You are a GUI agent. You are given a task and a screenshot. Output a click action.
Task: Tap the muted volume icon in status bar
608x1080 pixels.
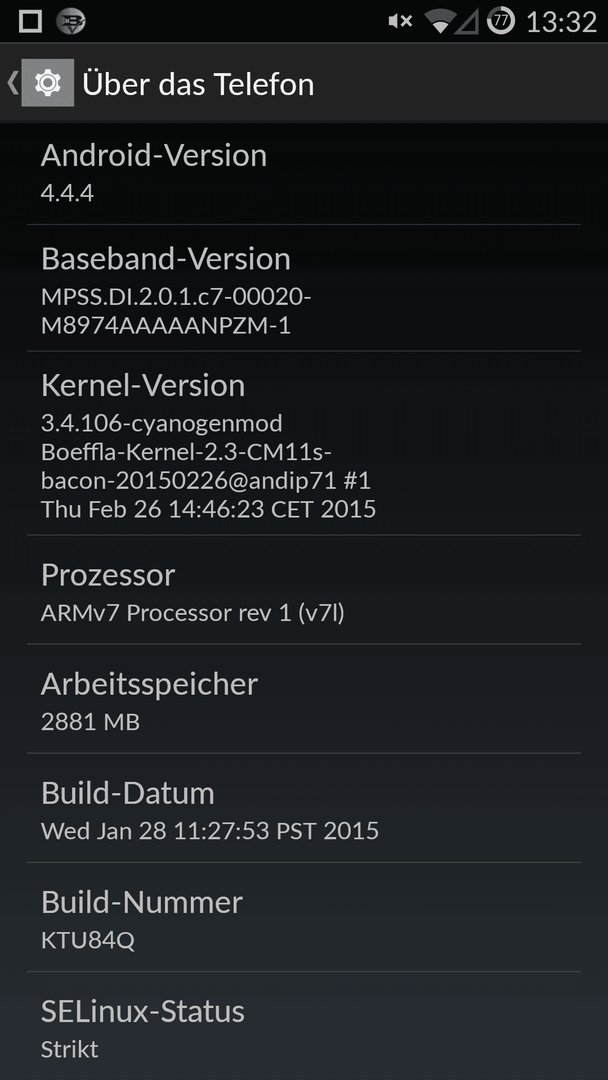click(399, 21)
